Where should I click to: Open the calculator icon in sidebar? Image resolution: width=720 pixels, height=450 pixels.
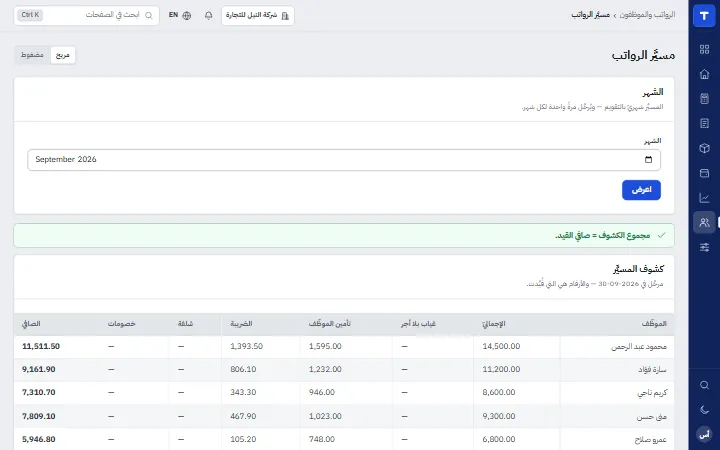pyautogui.click(x=704, y=99)
